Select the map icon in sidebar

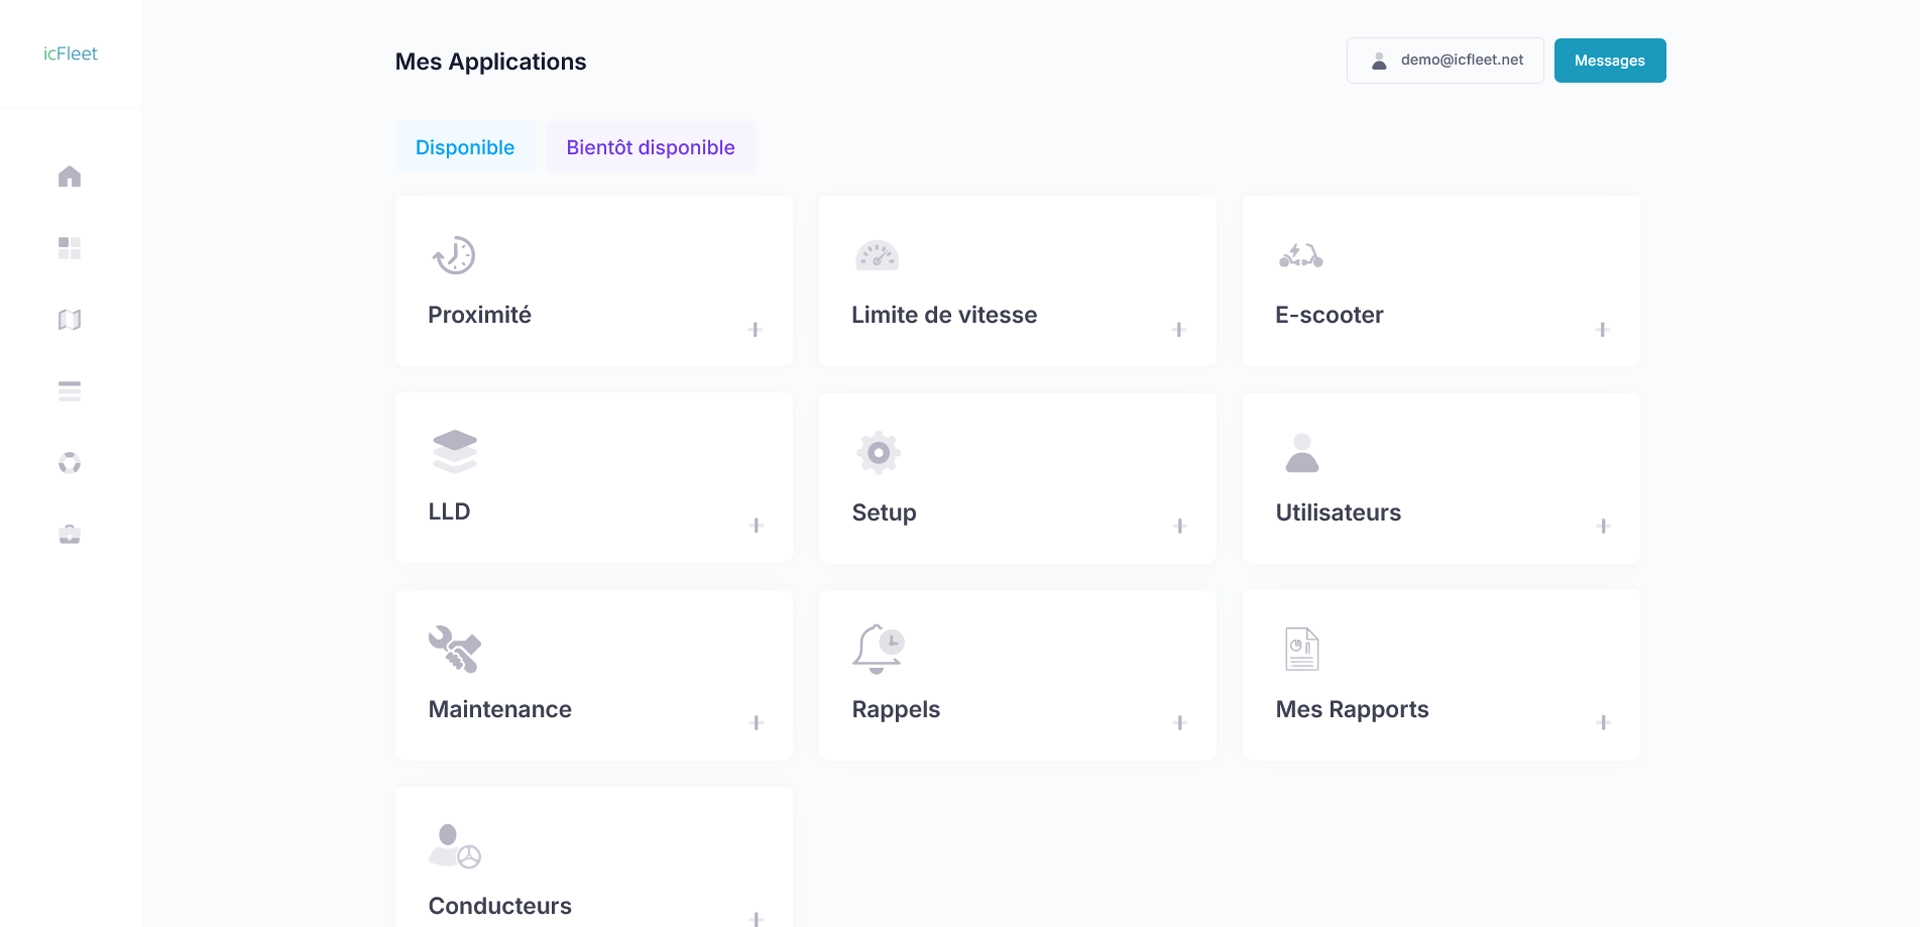click(x=69, y=320)
